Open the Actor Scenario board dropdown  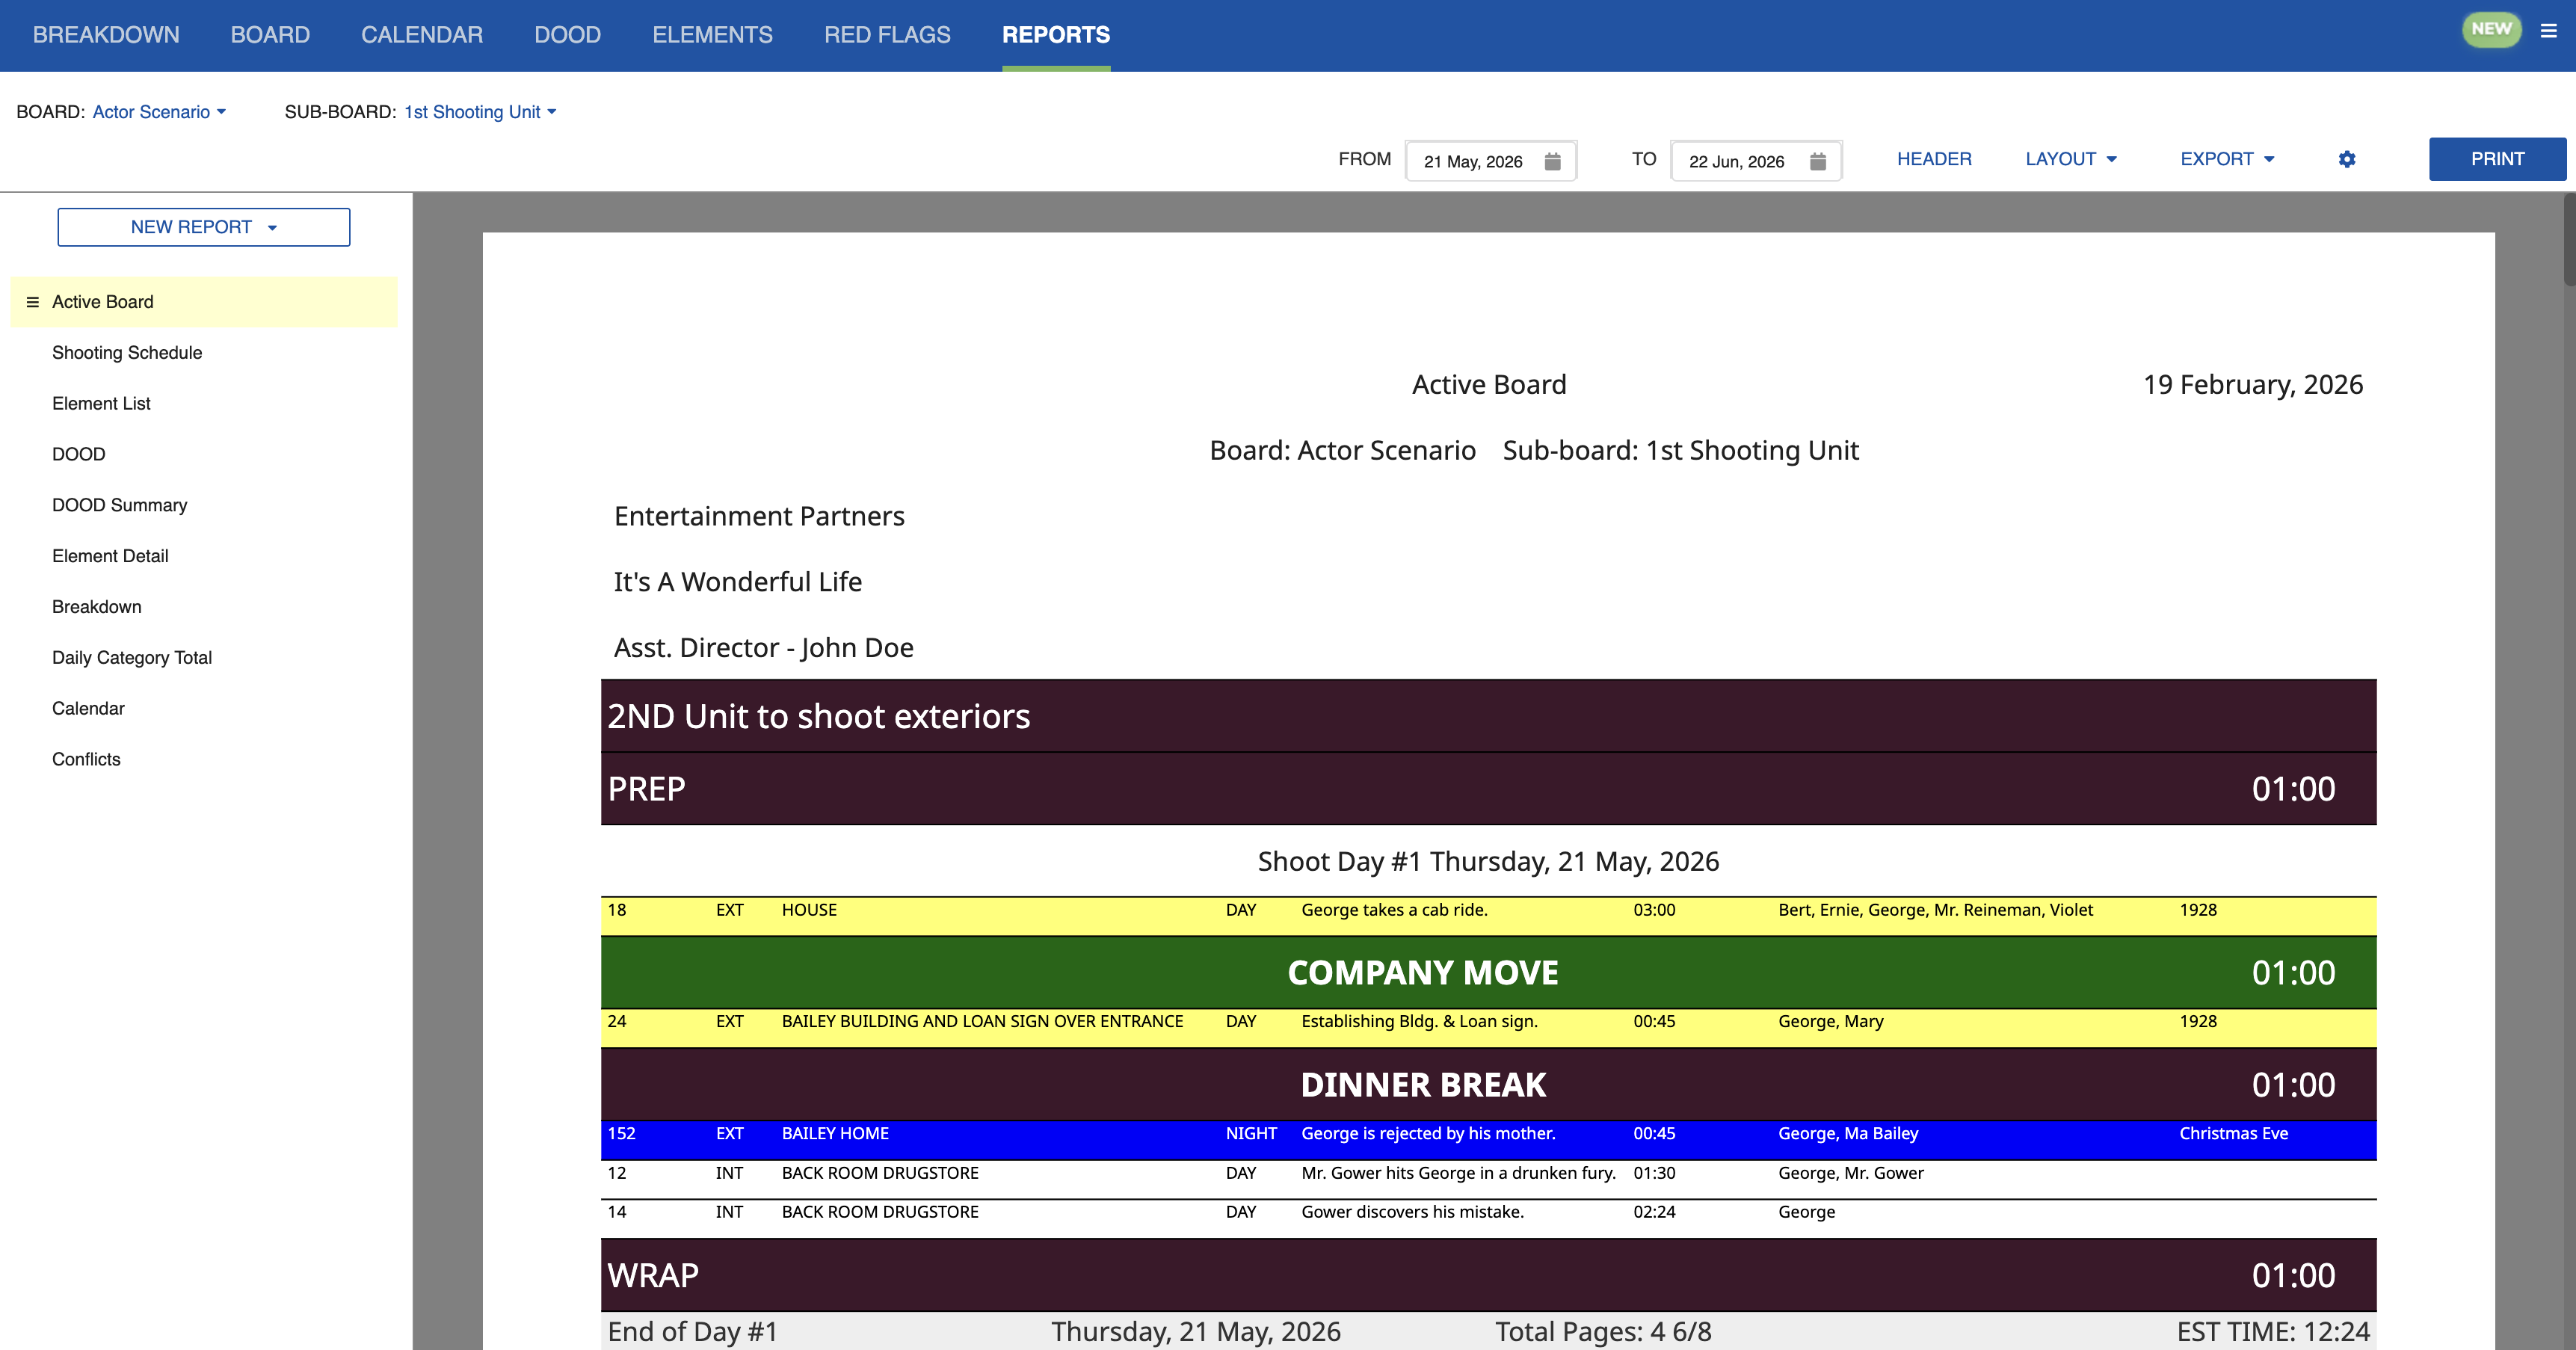click(159, 112)
